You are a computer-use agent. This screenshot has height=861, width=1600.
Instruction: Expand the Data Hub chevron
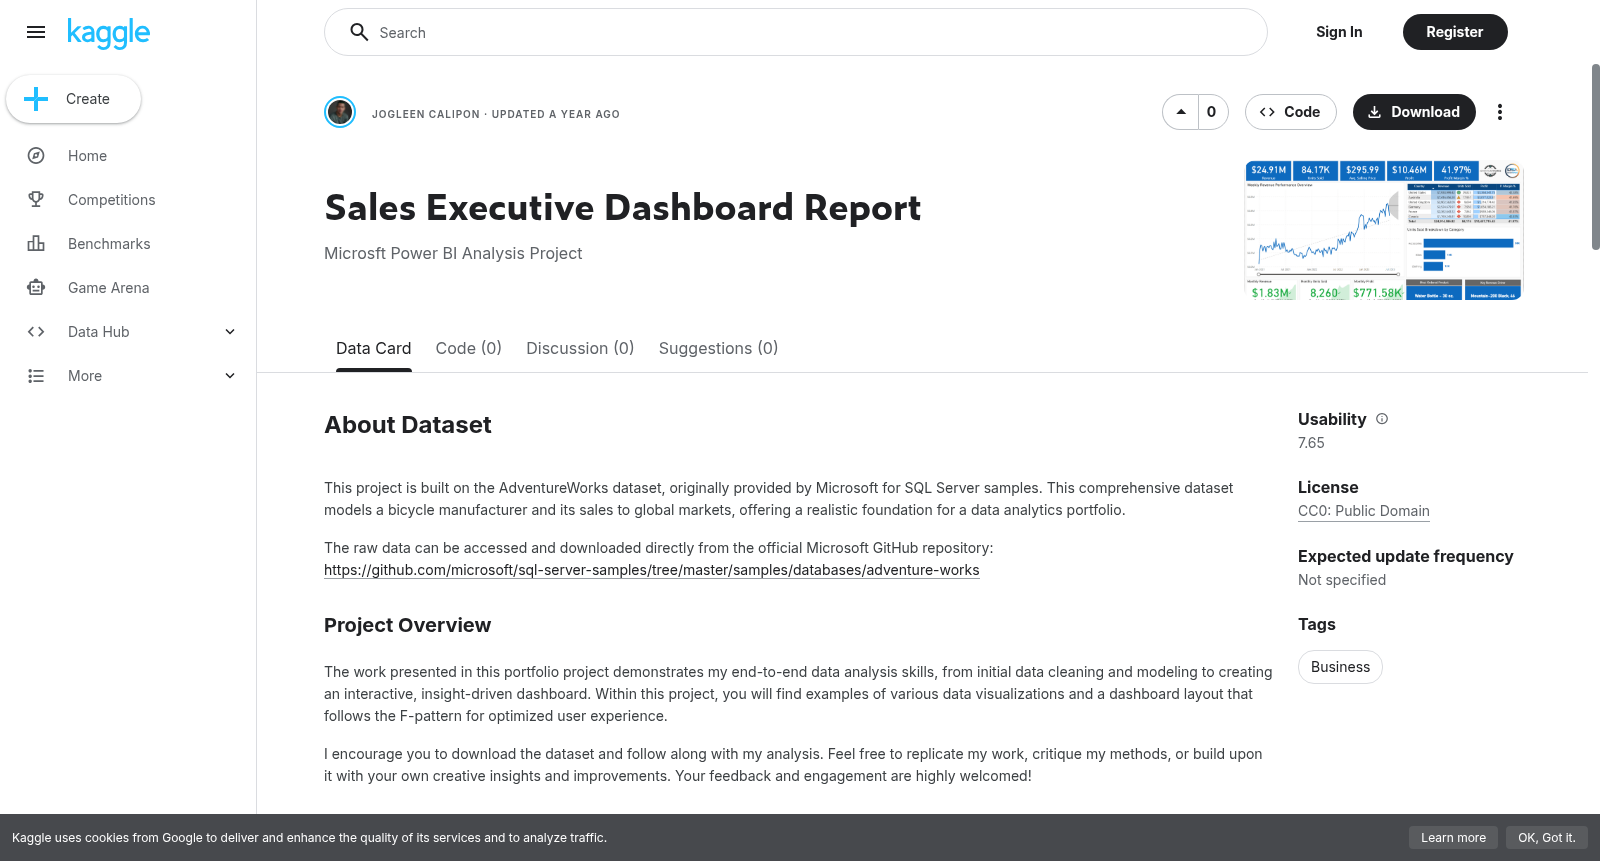[x=230, y=332]
